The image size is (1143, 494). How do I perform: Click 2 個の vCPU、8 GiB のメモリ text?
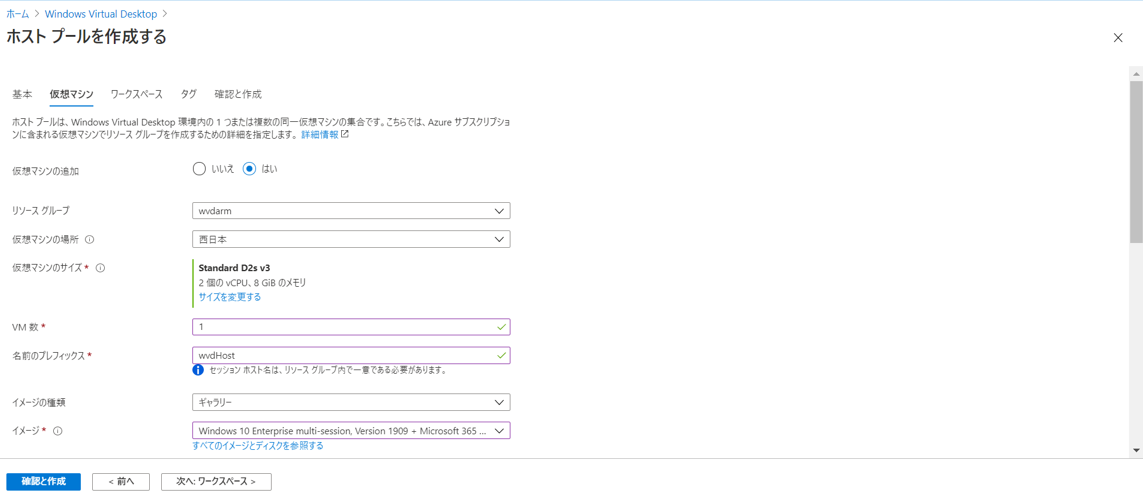[253, 282]
